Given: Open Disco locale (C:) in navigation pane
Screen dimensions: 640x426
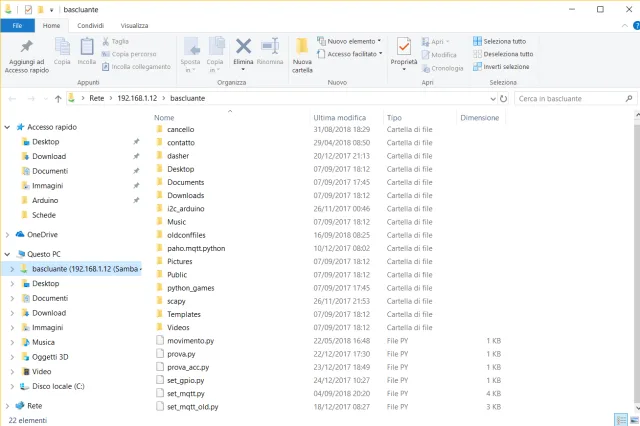Looking at the screenshot, I should pos(58,385).
